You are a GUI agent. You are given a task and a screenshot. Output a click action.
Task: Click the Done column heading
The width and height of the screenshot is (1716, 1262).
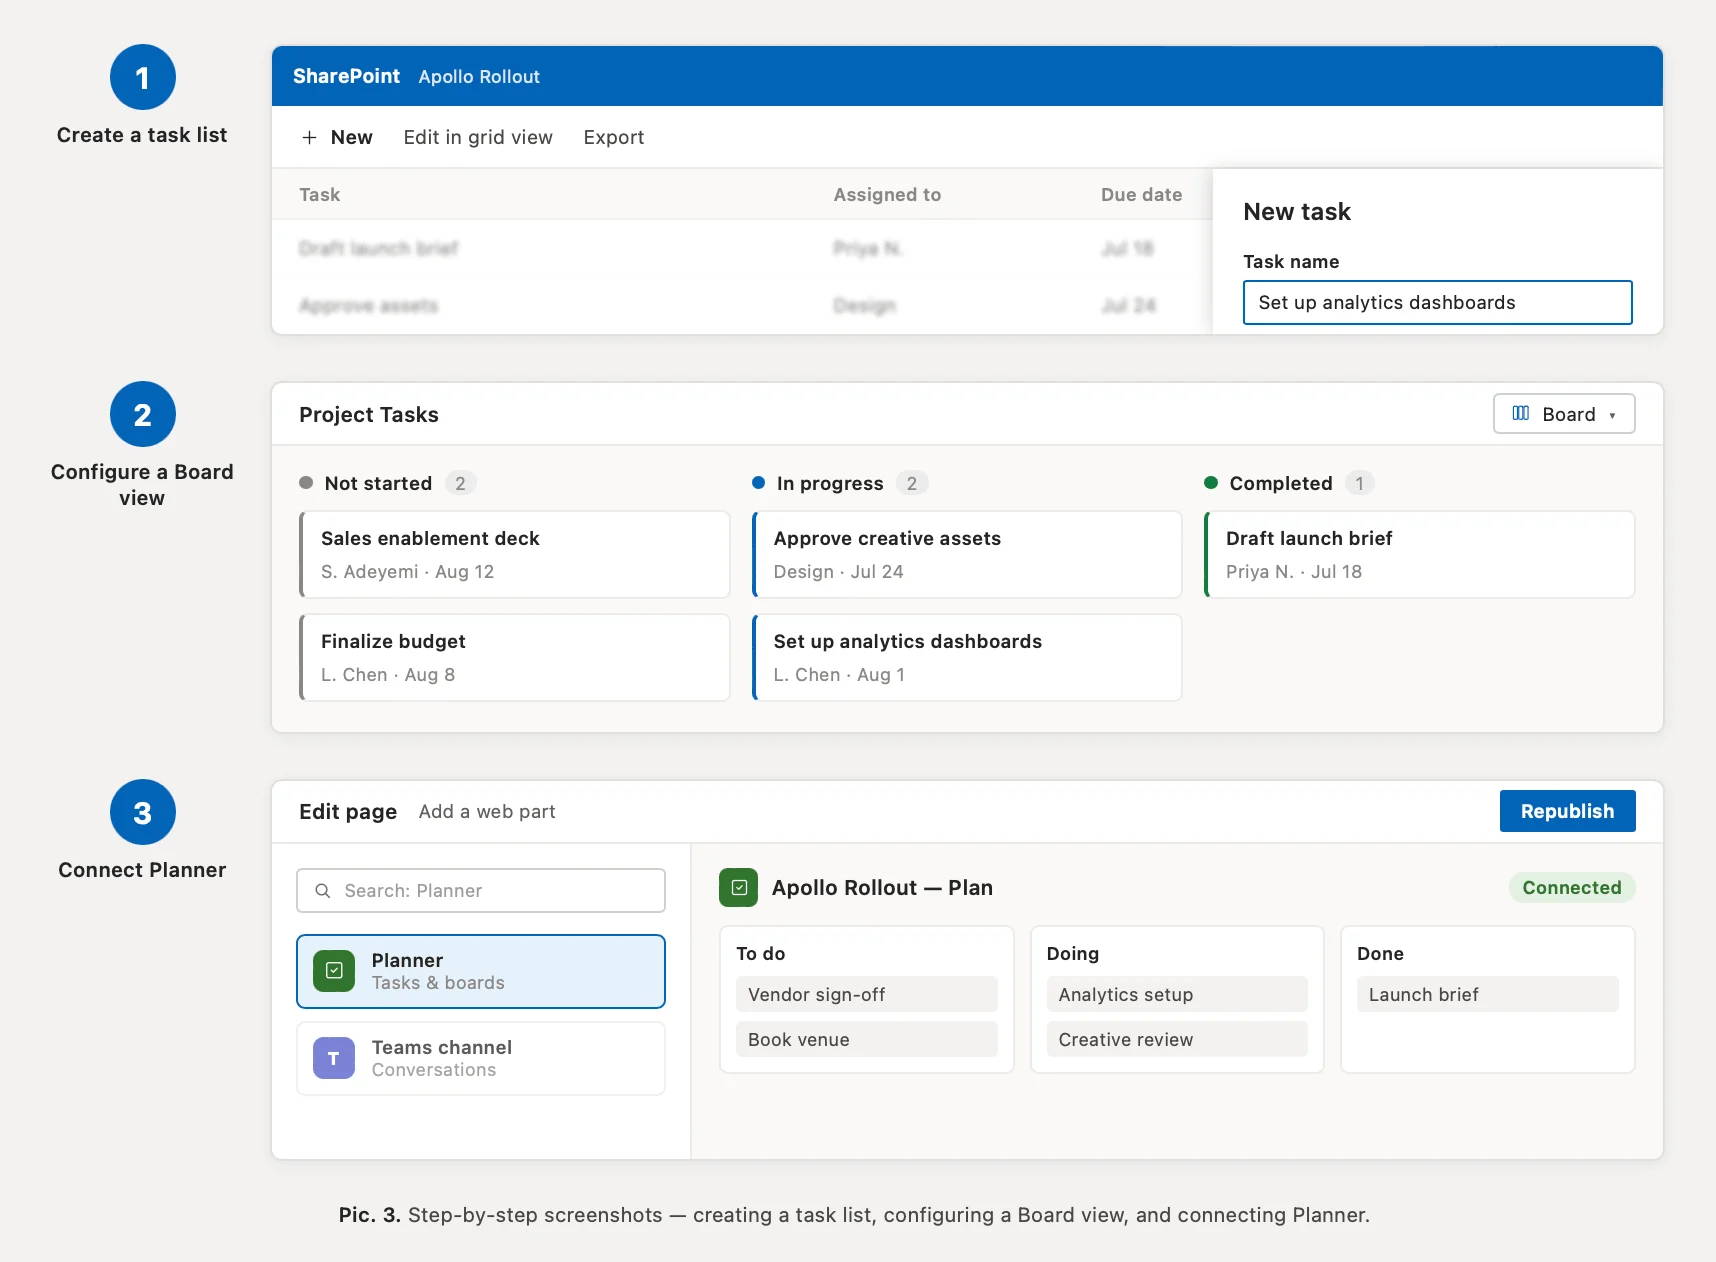1380,954
